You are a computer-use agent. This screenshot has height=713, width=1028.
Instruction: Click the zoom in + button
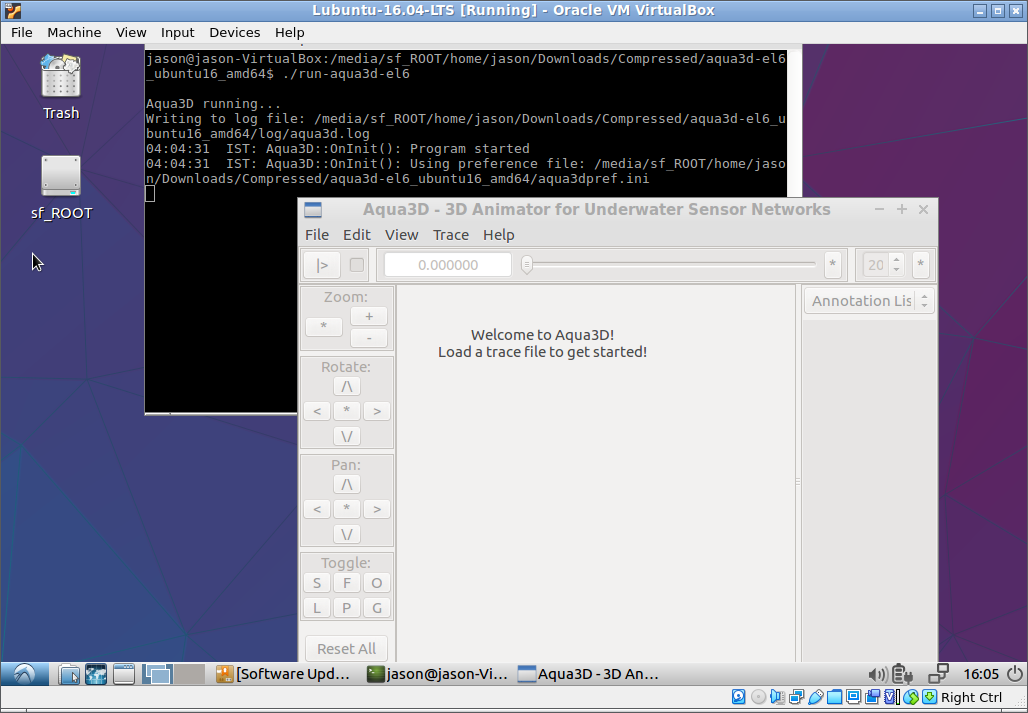(x=369, y=316)
